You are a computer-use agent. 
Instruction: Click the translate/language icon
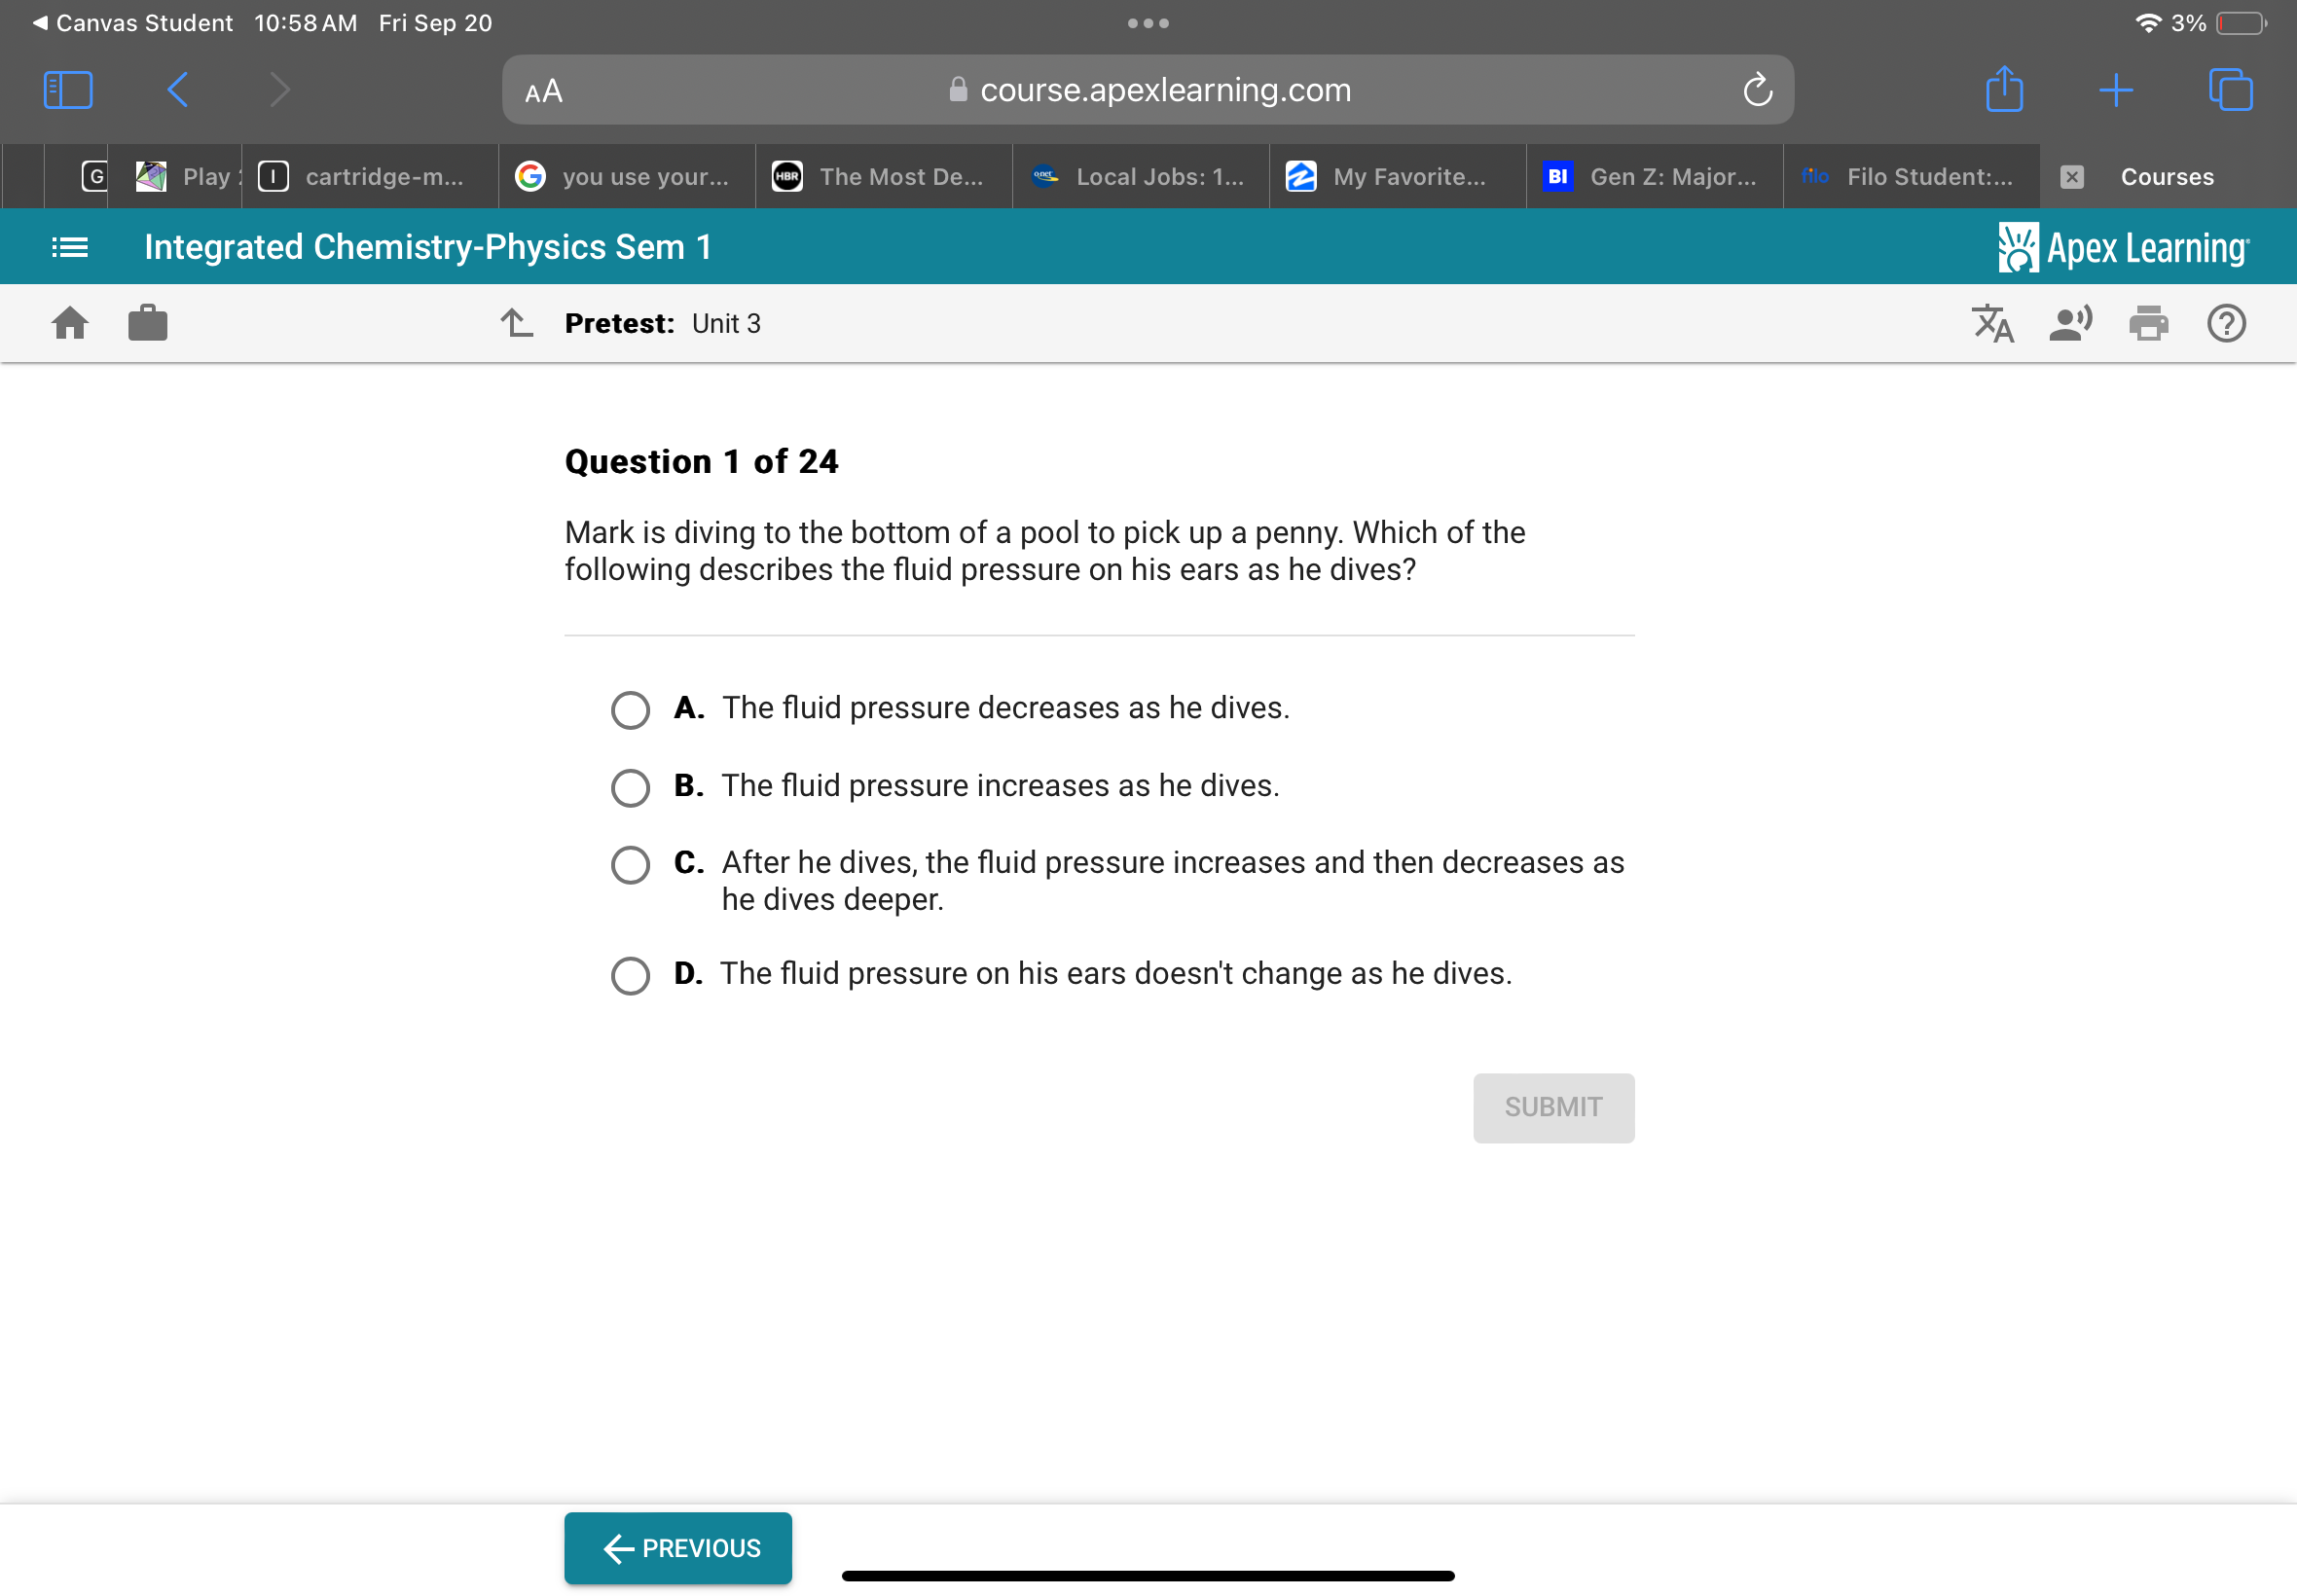1997,323
